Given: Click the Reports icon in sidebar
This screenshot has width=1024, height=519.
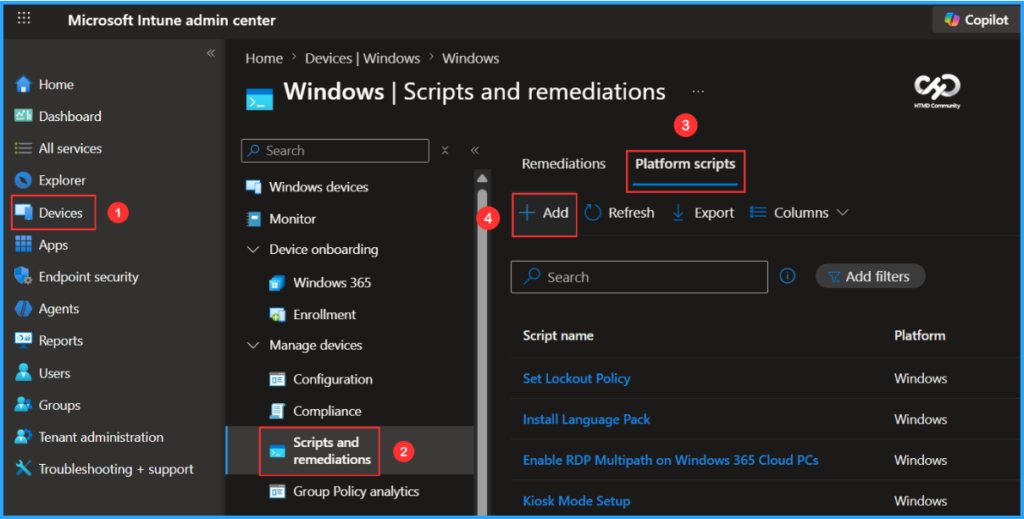Looking at the screenshot, I should 24,340.
